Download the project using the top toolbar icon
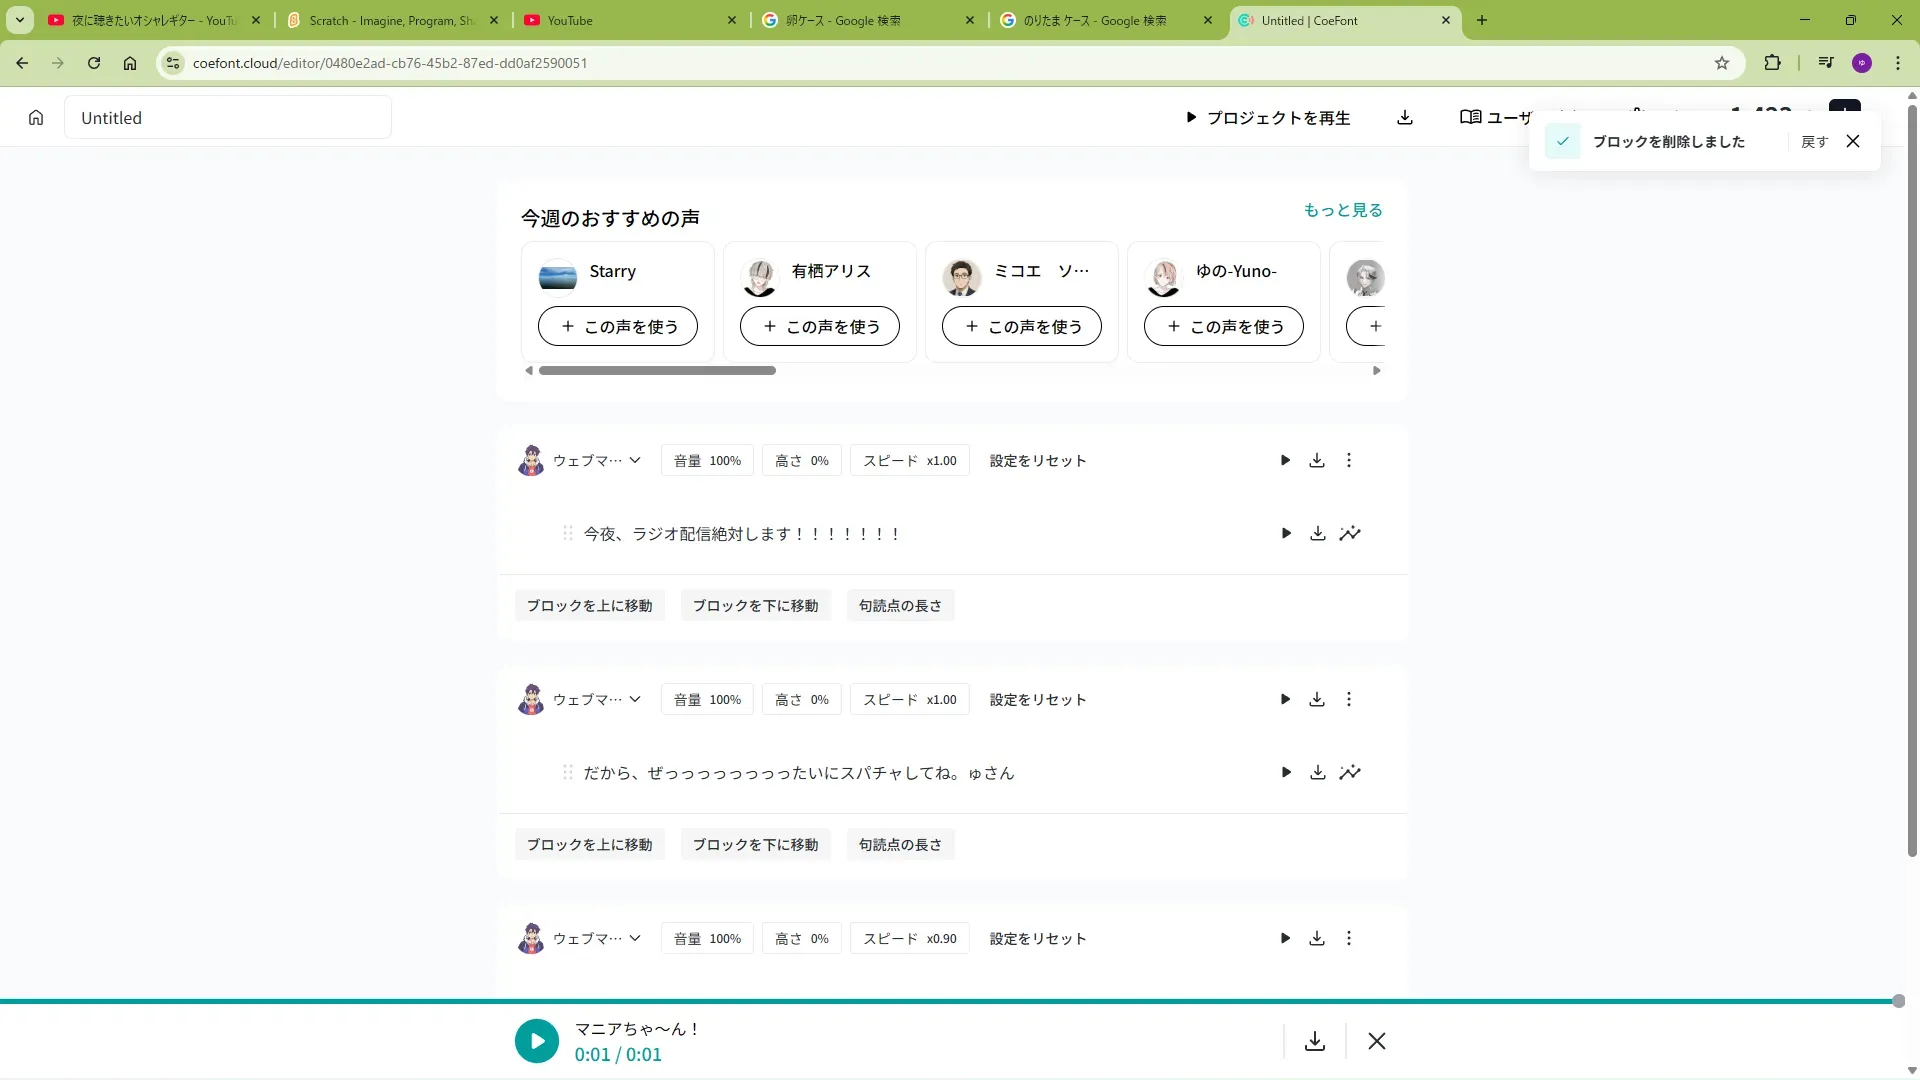The height and width of the screenshot is (1080, 1920). tap(1405, 118)
